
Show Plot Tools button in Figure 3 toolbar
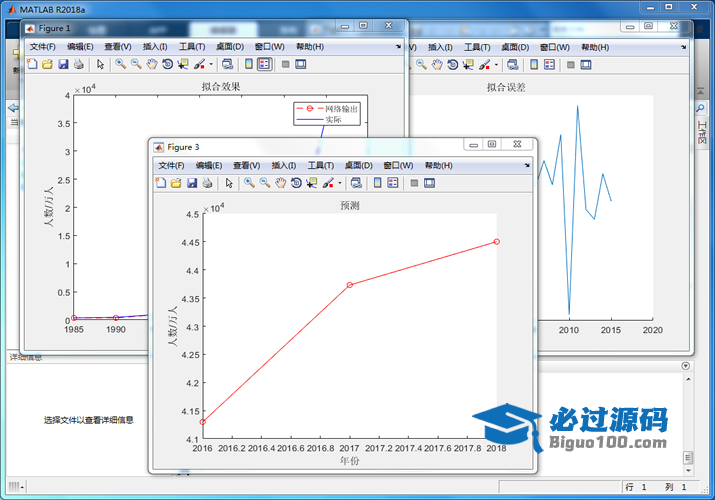429,183
